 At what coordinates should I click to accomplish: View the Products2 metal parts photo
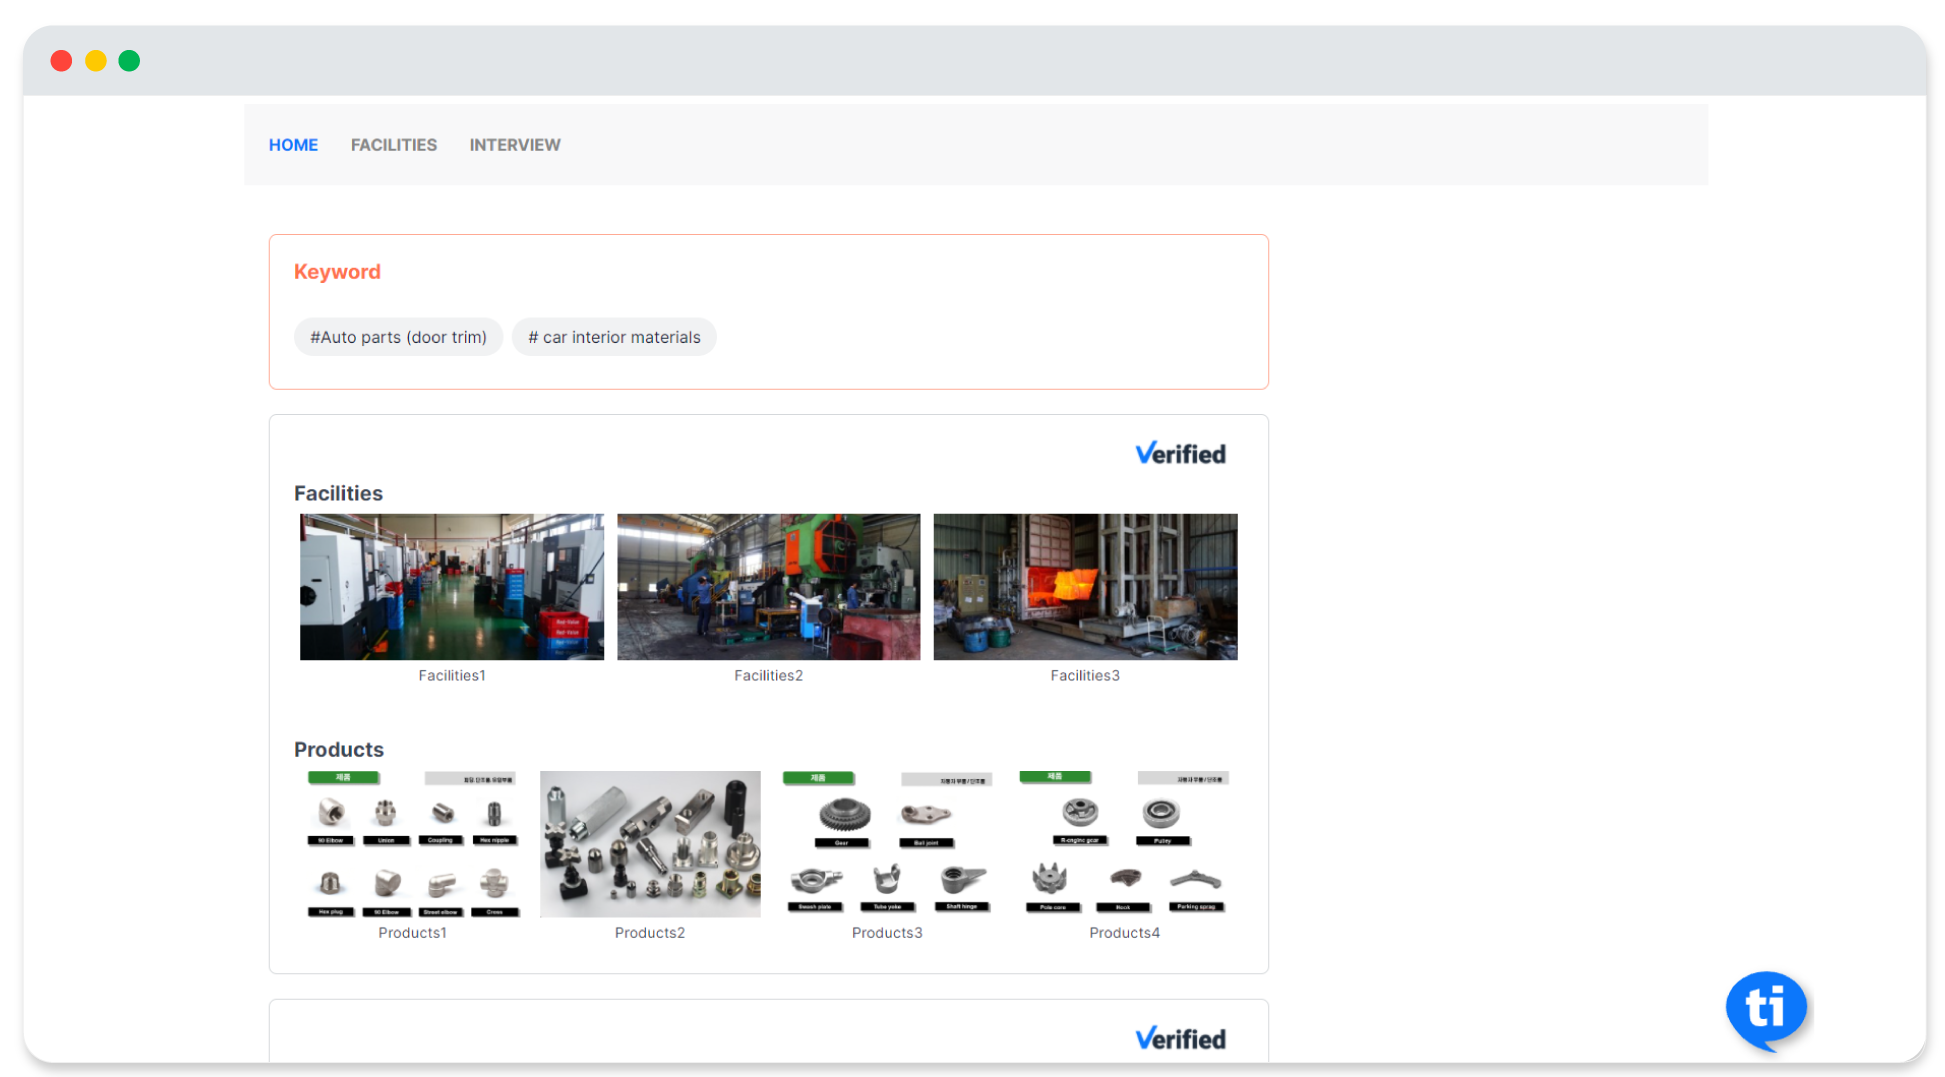tap(650, 844)
